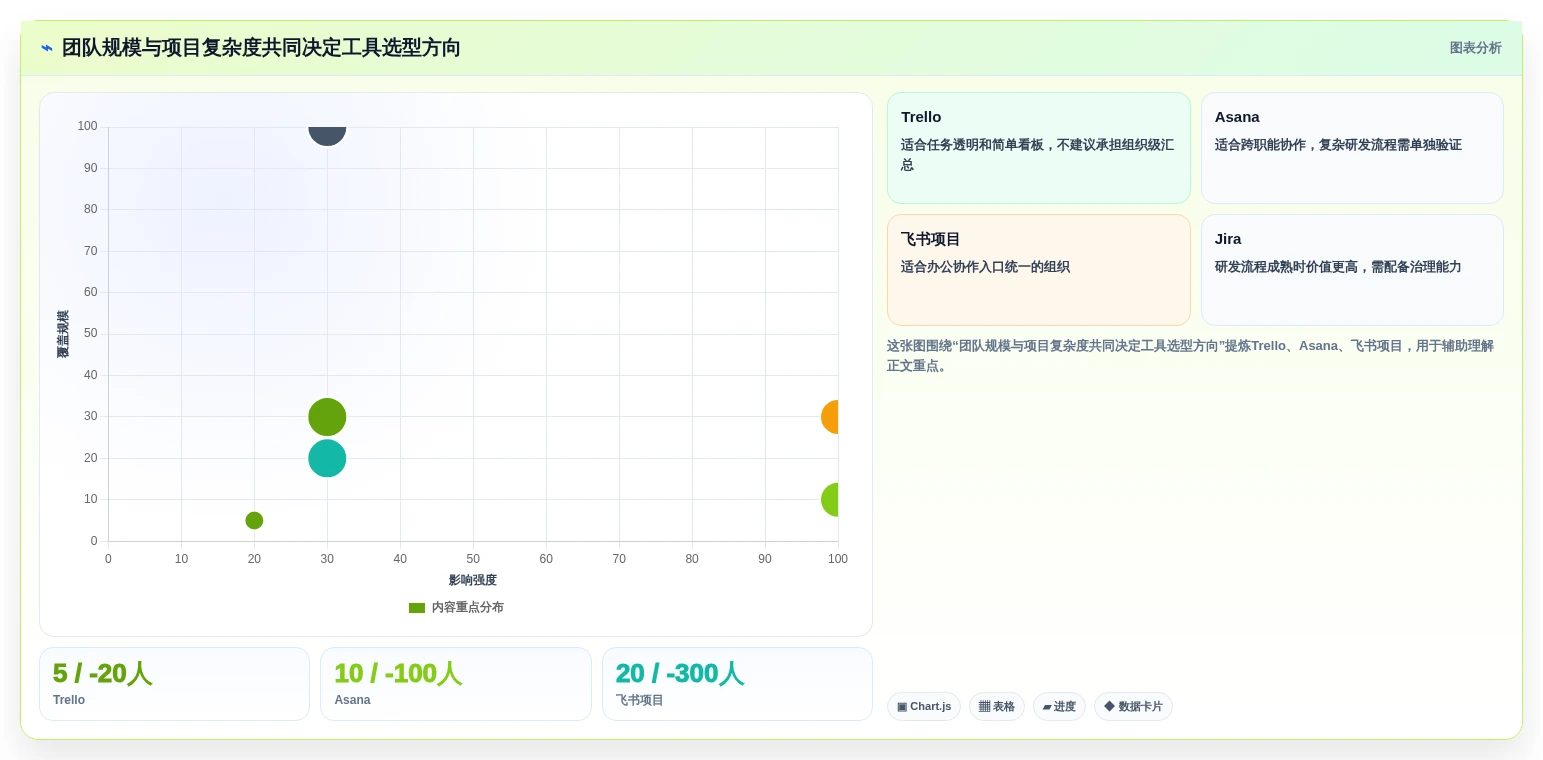Screen dimensions: 1543x760
Task: Select the 5 / -20人 Trello stat card
Action: (174, 684)
